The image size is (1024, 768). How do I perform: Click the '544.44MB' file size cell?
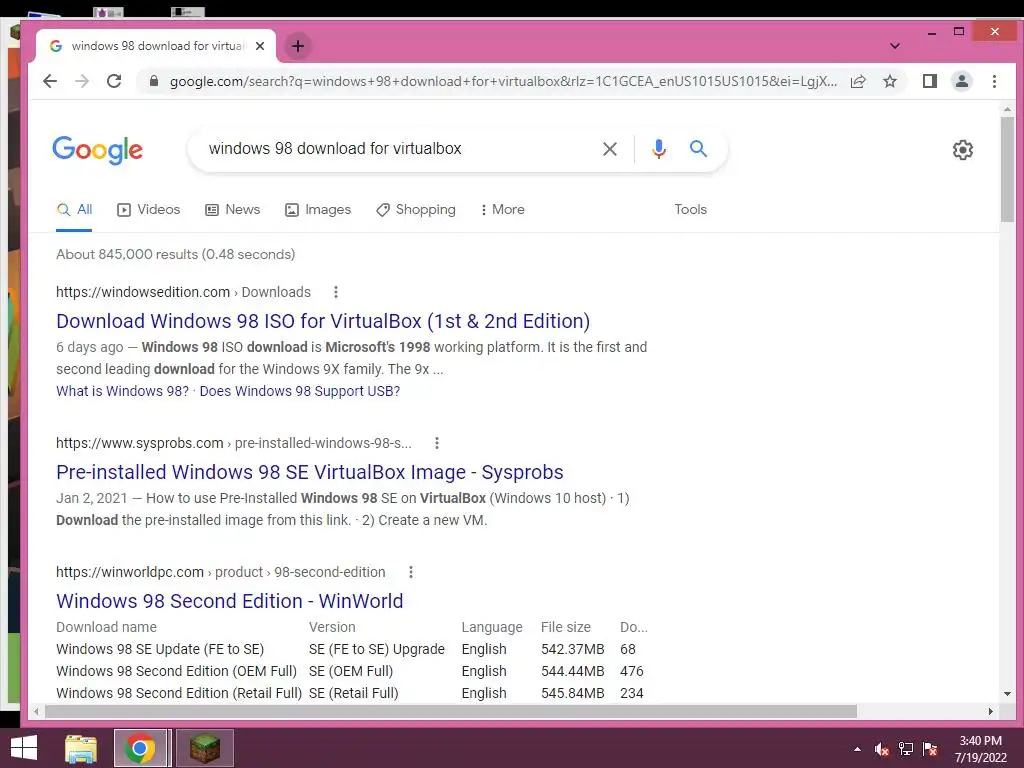pos(573,671)
